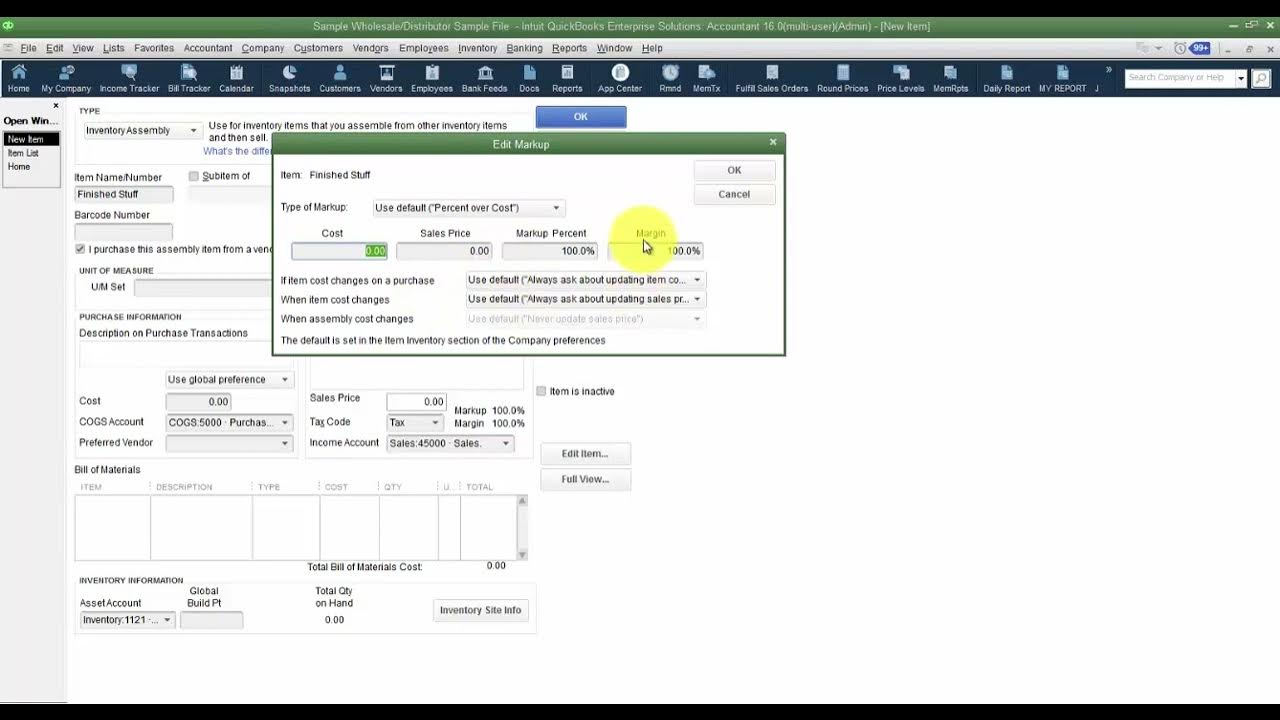Open the Tax Code dropdown
The height and width of the screenshot is (720, 1280).
[413, 422]
